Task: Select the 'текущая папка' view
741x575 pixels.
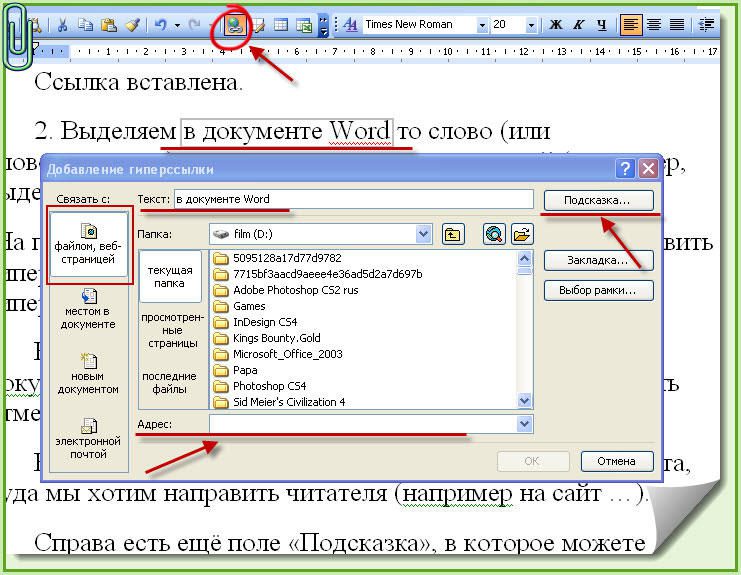Action: [x=170, y=276]
